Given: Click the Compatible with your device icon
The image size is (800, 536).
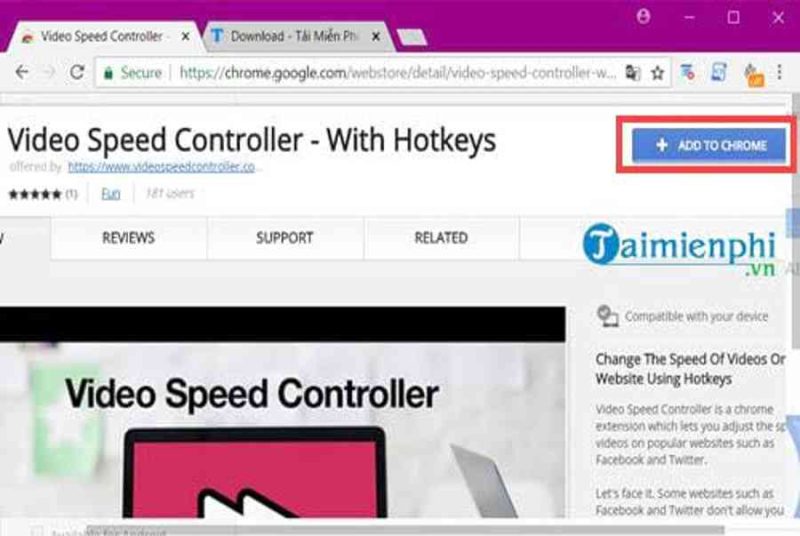Looking at the screenshot, I should coord(607,316).
